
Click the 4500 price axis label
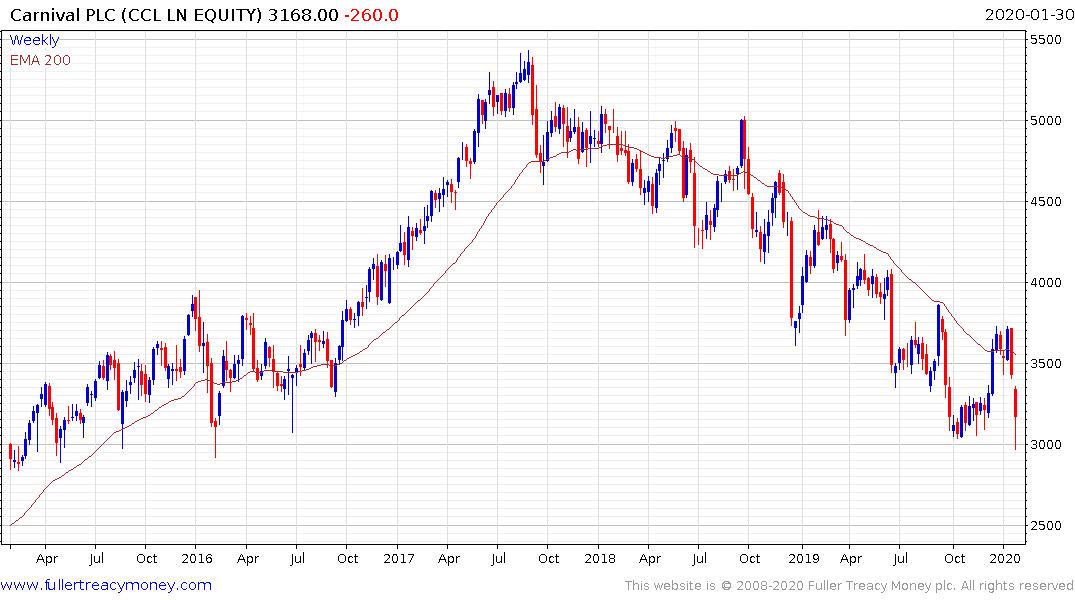click(x=1046, y=202)
